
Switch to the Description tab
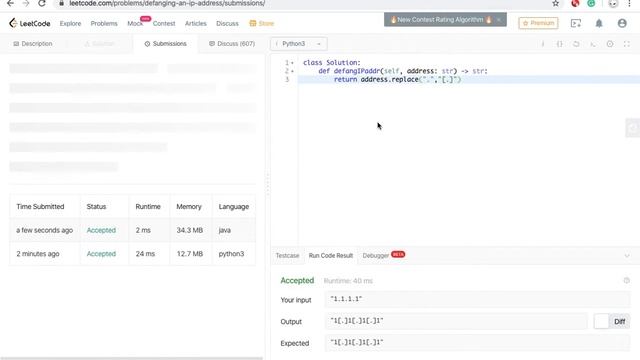(x=33, y=44)
